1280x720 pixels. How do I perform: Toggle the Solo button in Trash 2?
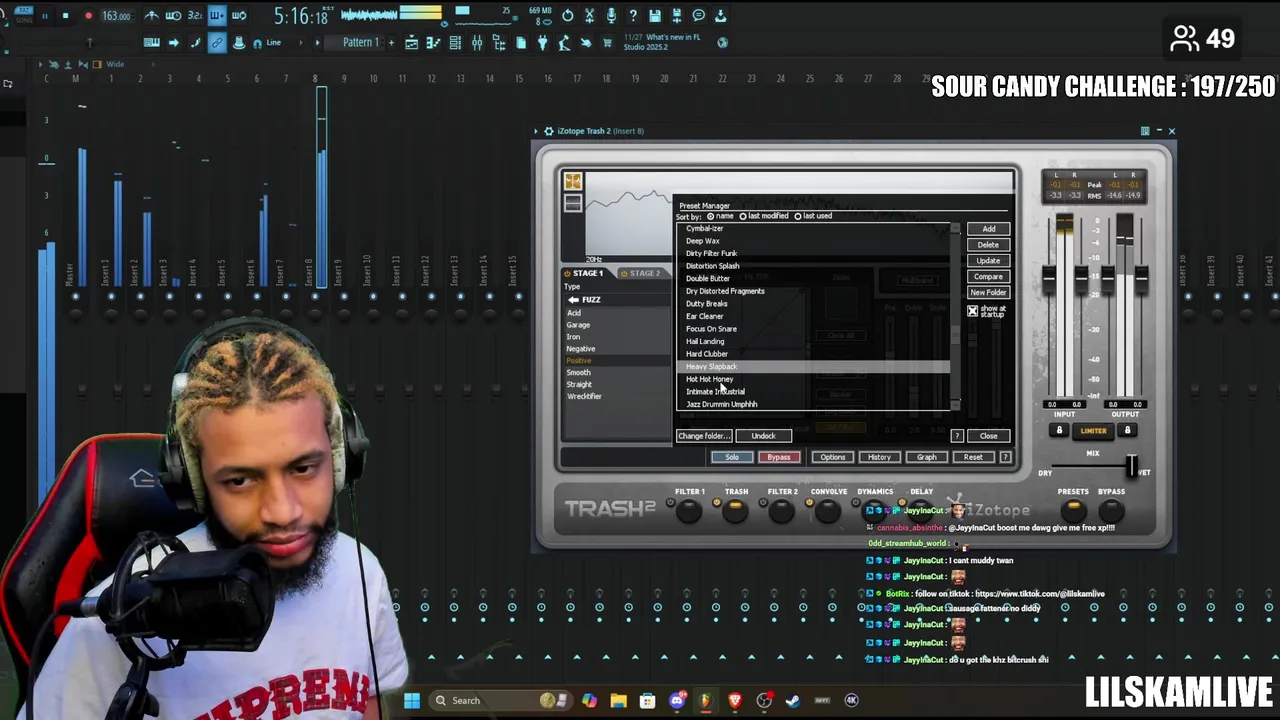point(732,457)
